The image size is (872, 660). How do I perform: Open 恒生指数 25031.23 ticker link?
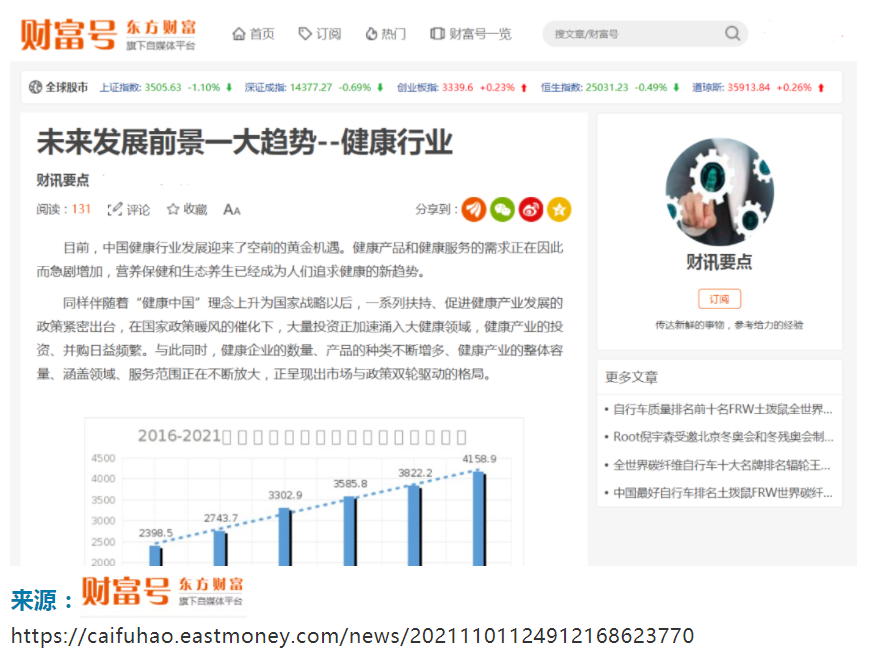(x=610, y=87)
